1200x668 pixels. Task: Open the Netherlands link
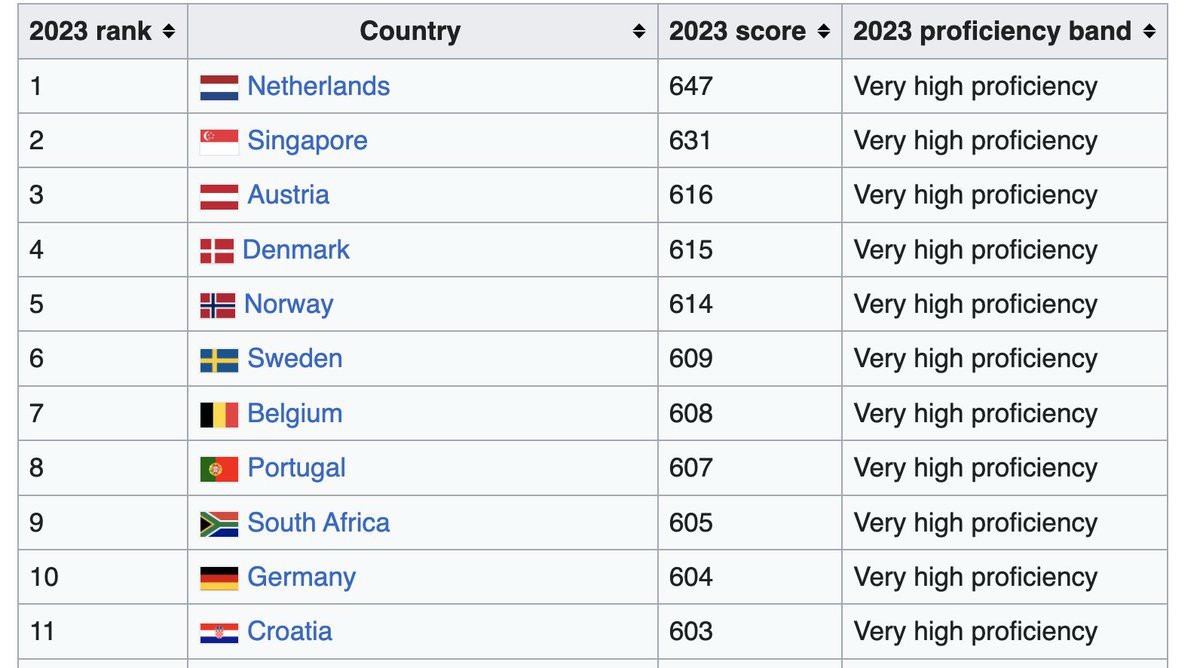pos(318,87)
